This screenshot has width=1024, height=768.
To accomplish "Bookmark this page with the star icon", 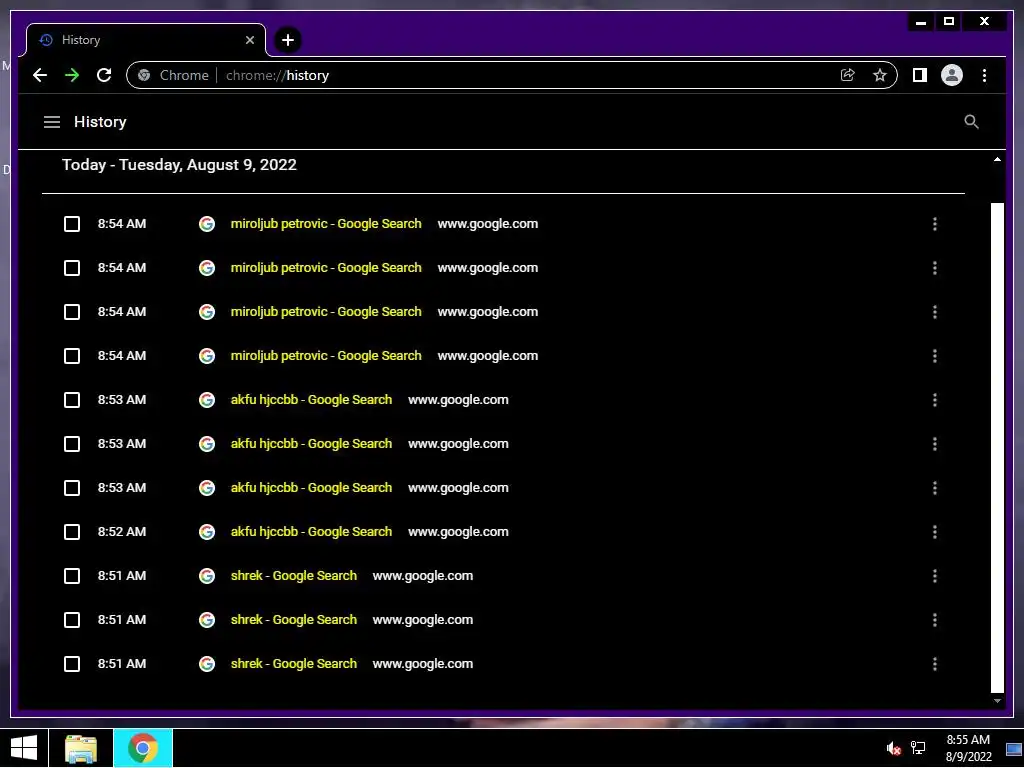I will 880,75.
